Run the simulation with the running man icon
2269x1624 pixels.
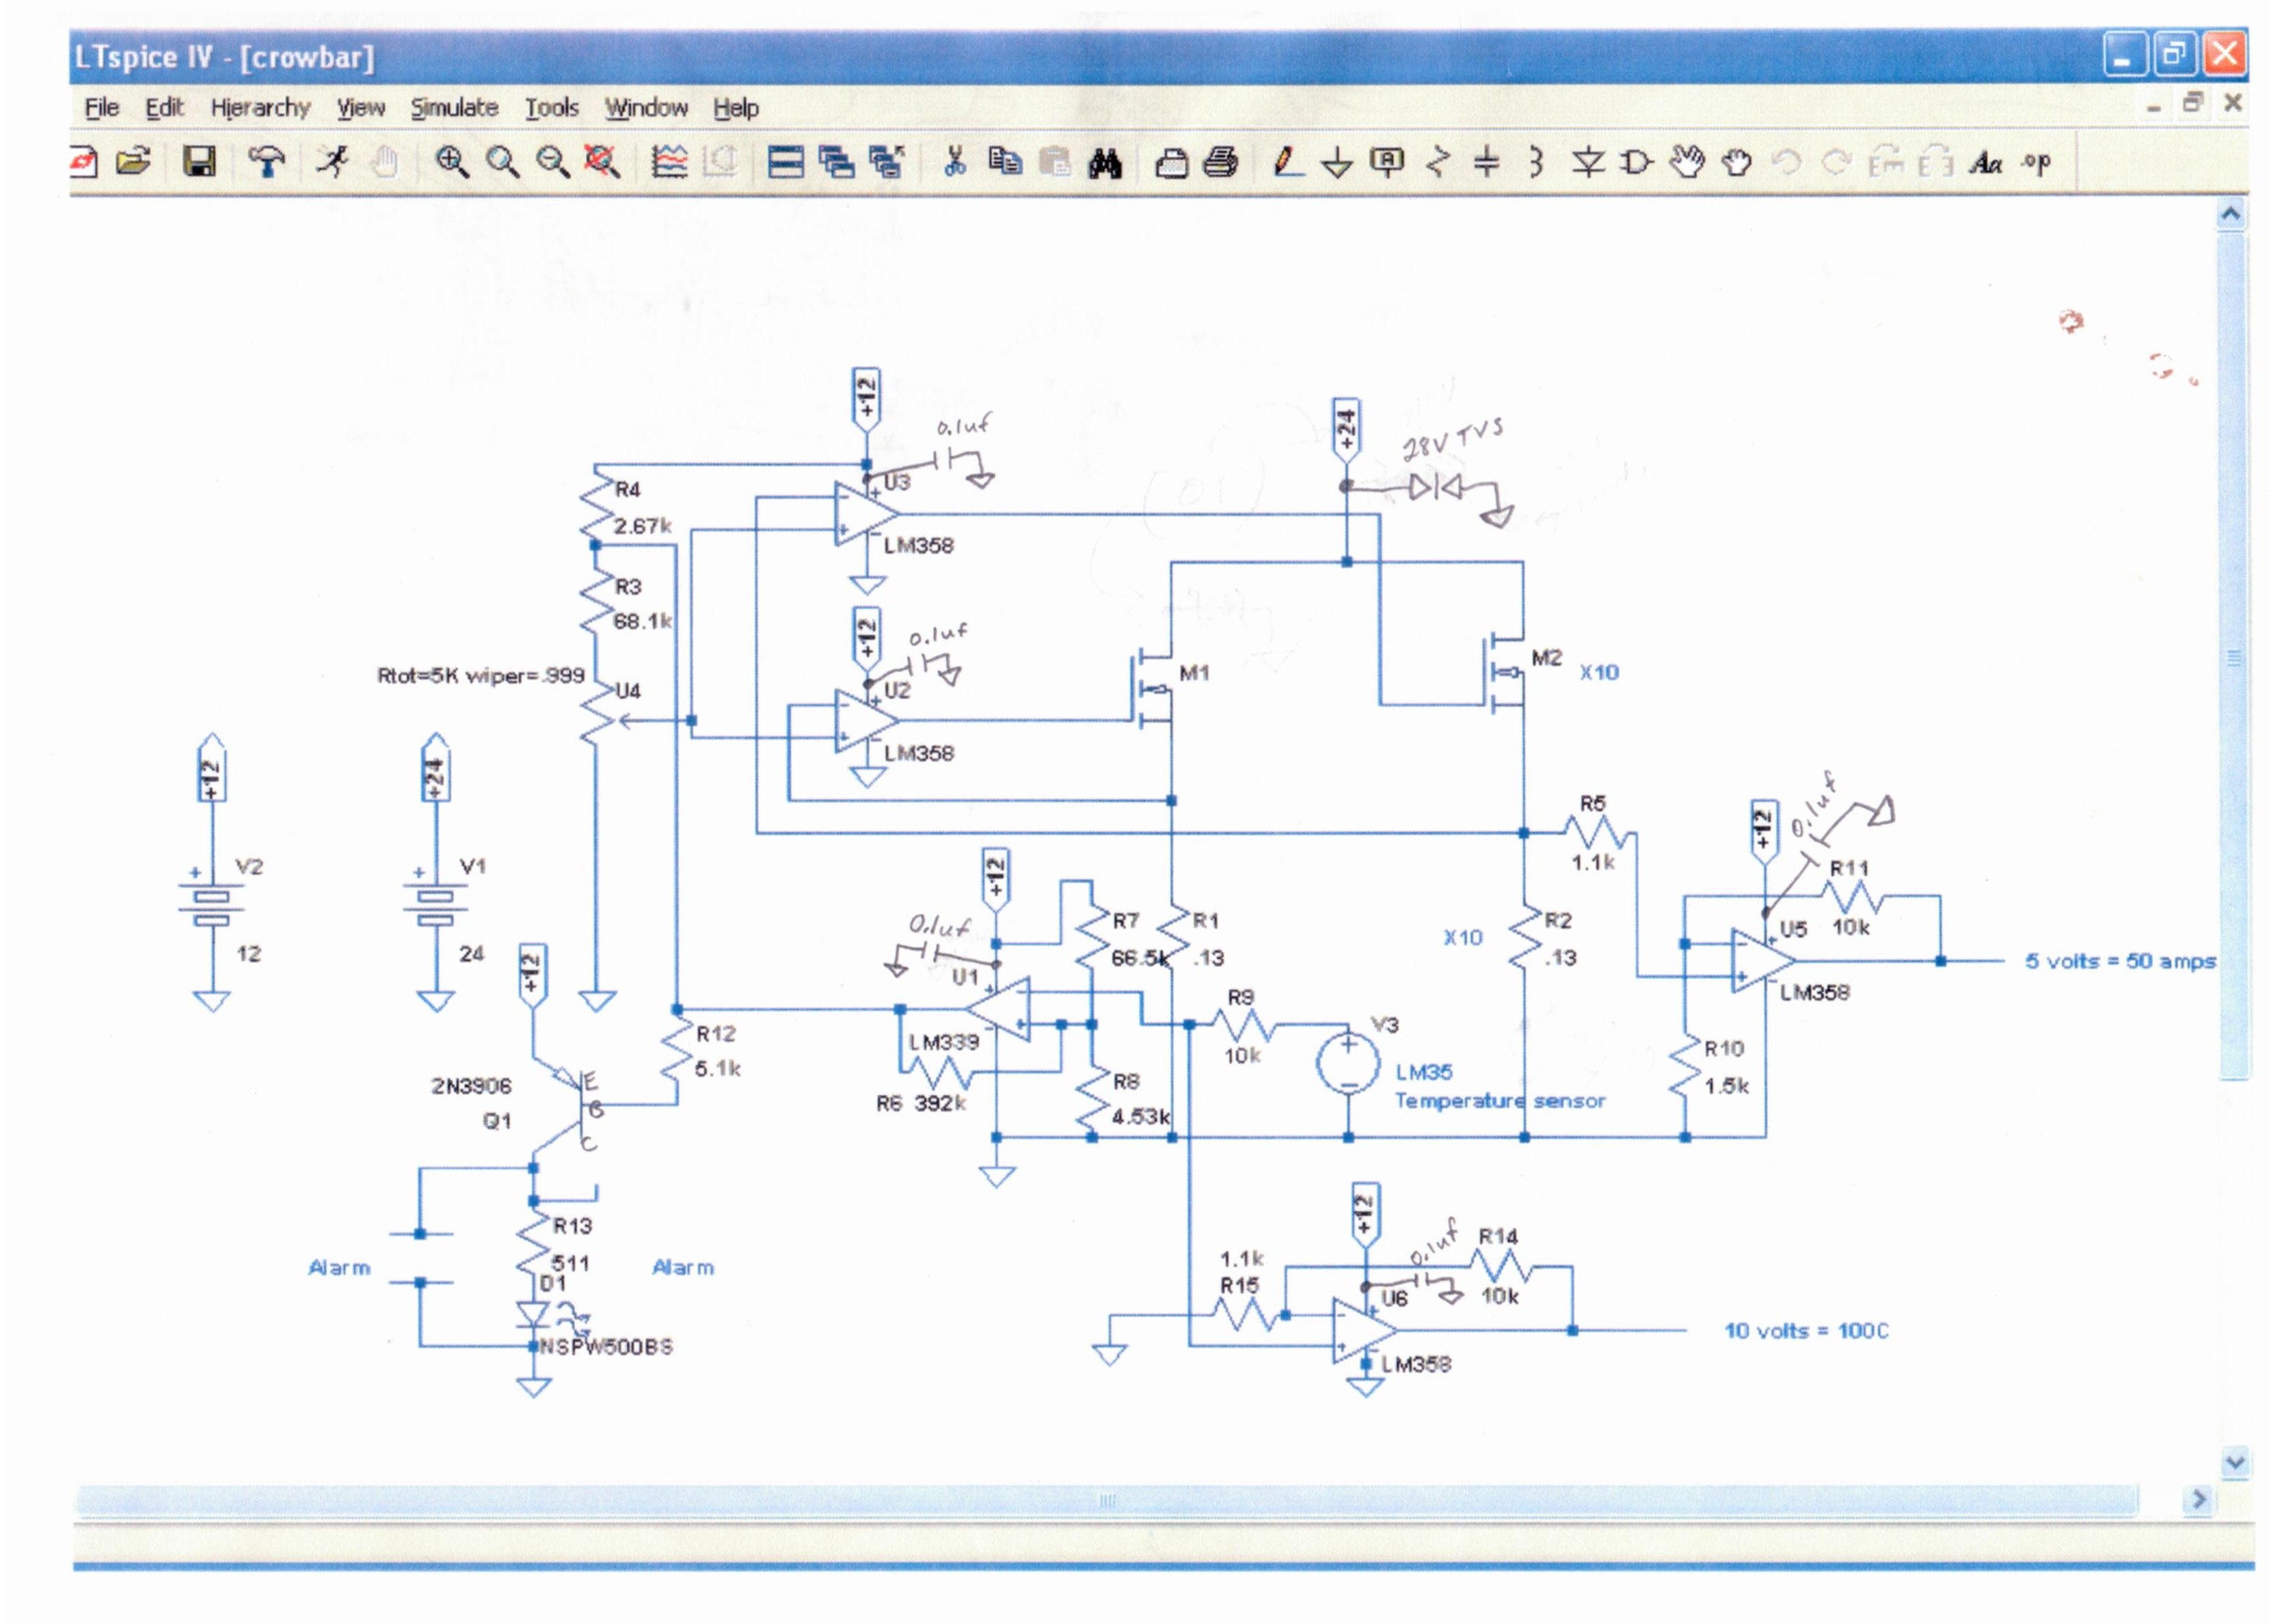(333, 161)
